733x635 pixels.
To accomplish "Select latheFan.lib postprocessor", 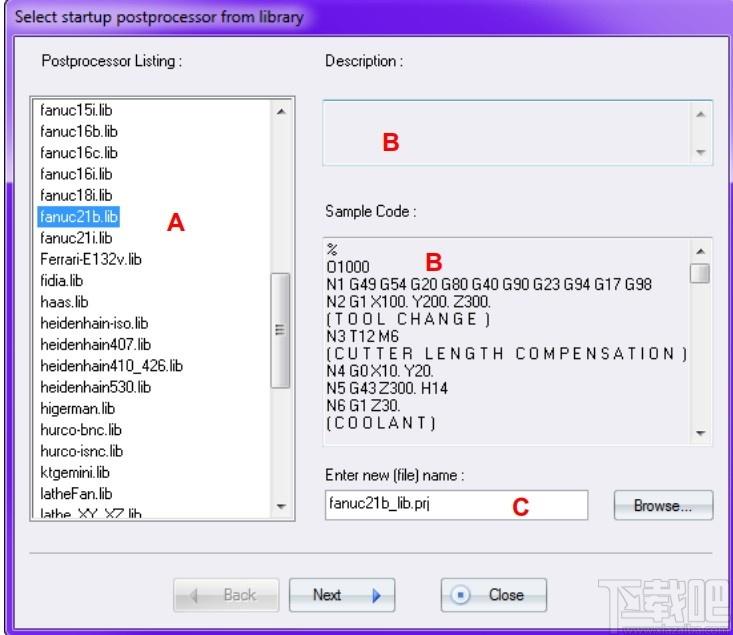I will pyautogui.click(x=76, y=494).
